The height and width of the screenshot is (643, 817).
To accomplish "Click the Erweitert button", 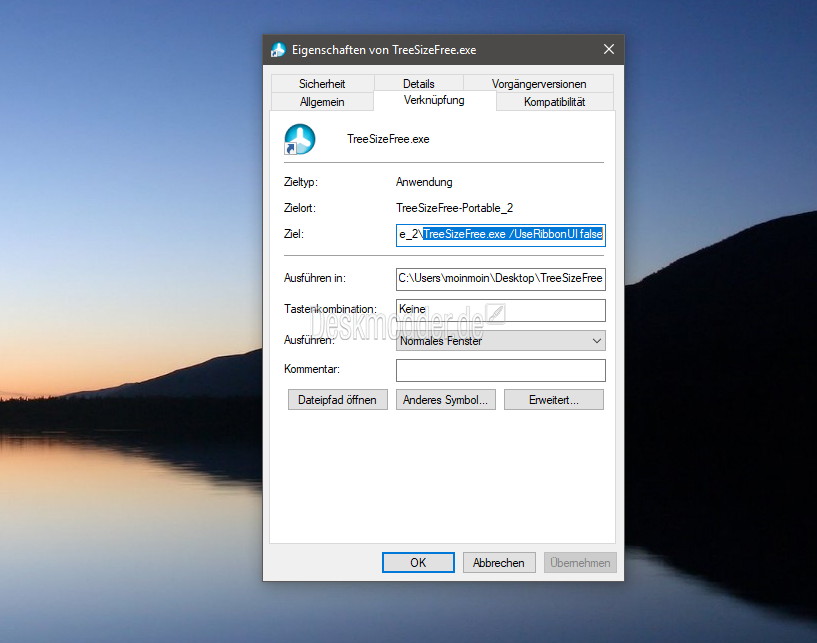I will (x=554, y=400).
